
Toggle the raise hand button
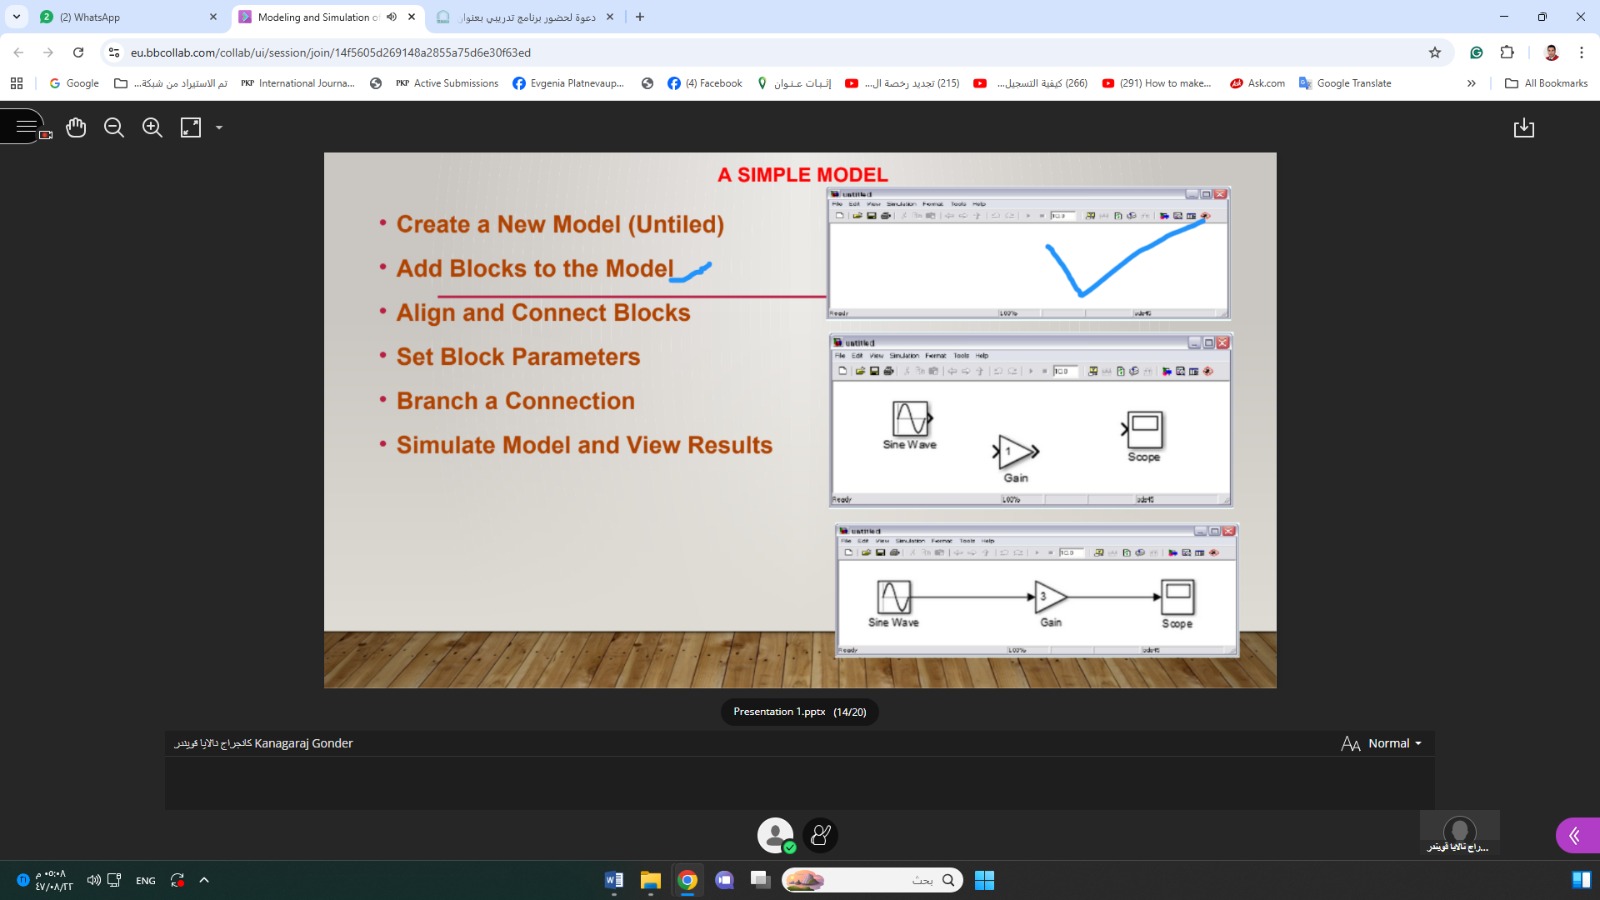tap(820, 835)
